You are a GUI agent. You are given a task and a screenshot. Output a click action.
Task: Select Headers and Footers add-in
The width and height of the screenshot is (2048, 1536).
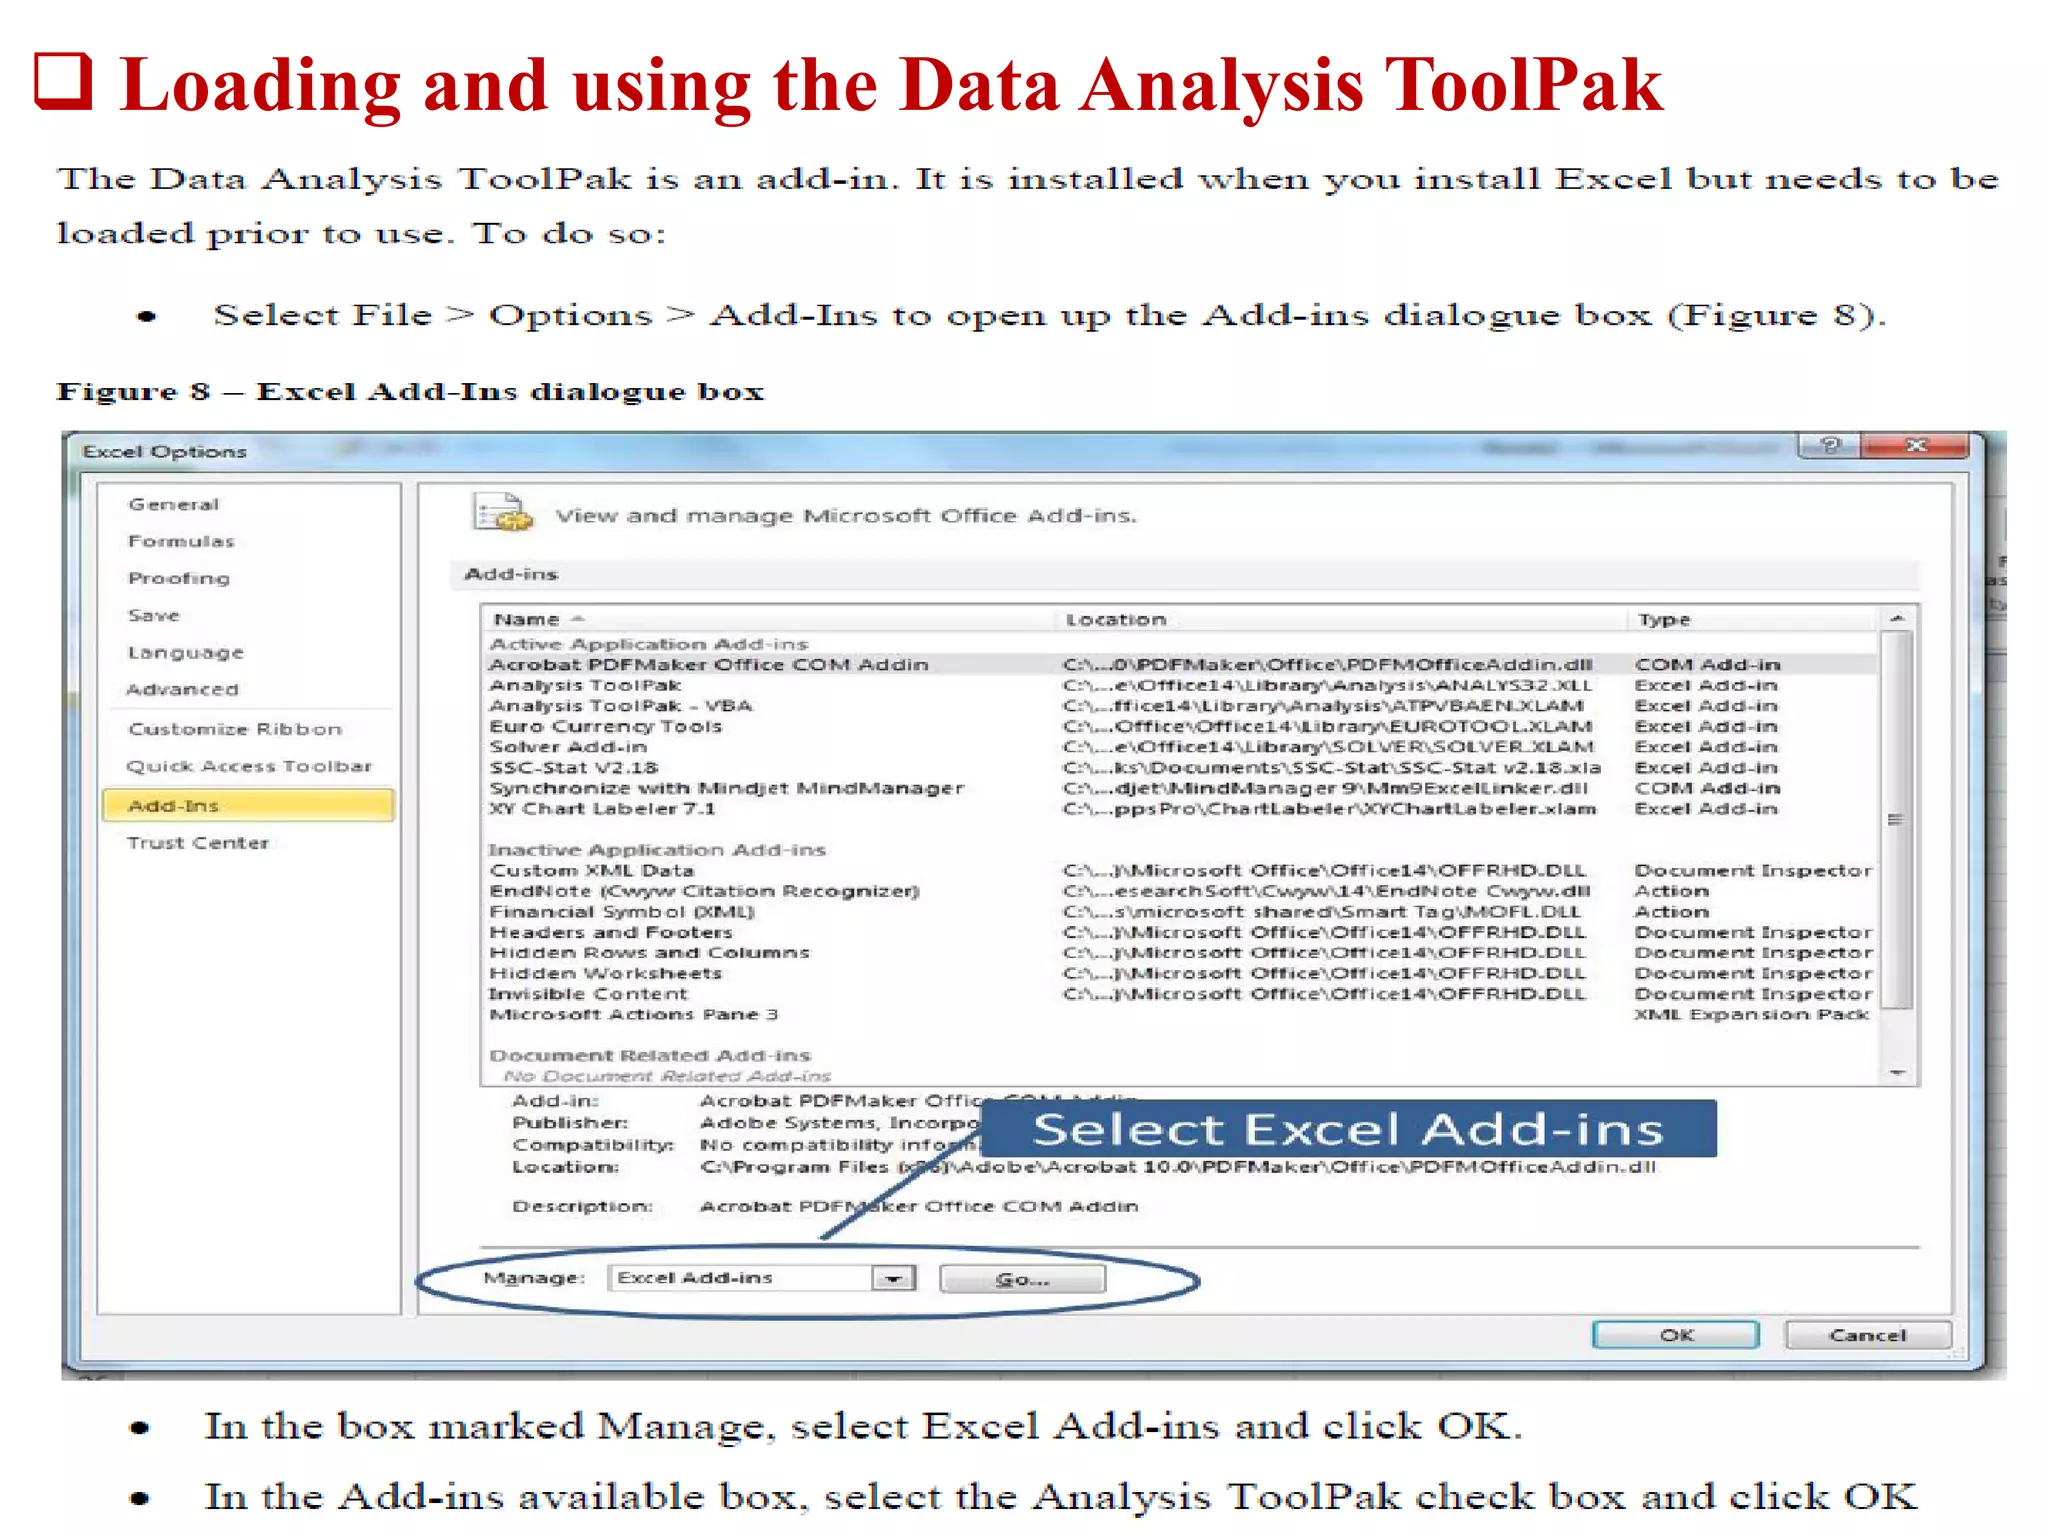(x=1180, y=932)
